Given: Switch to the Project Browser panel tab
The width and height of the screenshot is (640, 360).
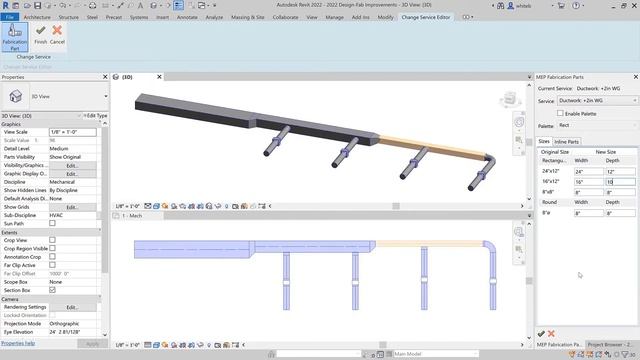Looking at the screenshot, I should (610, 344).
